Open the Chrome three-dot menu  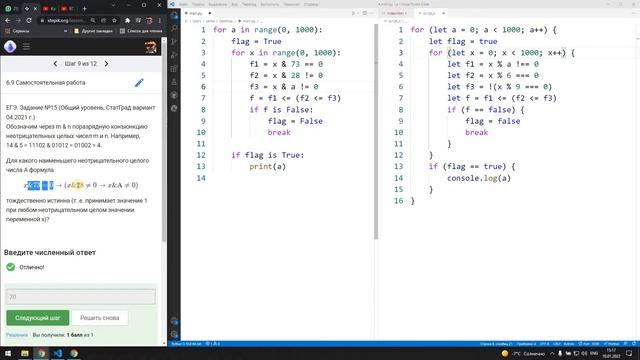[x=160, y=20]
